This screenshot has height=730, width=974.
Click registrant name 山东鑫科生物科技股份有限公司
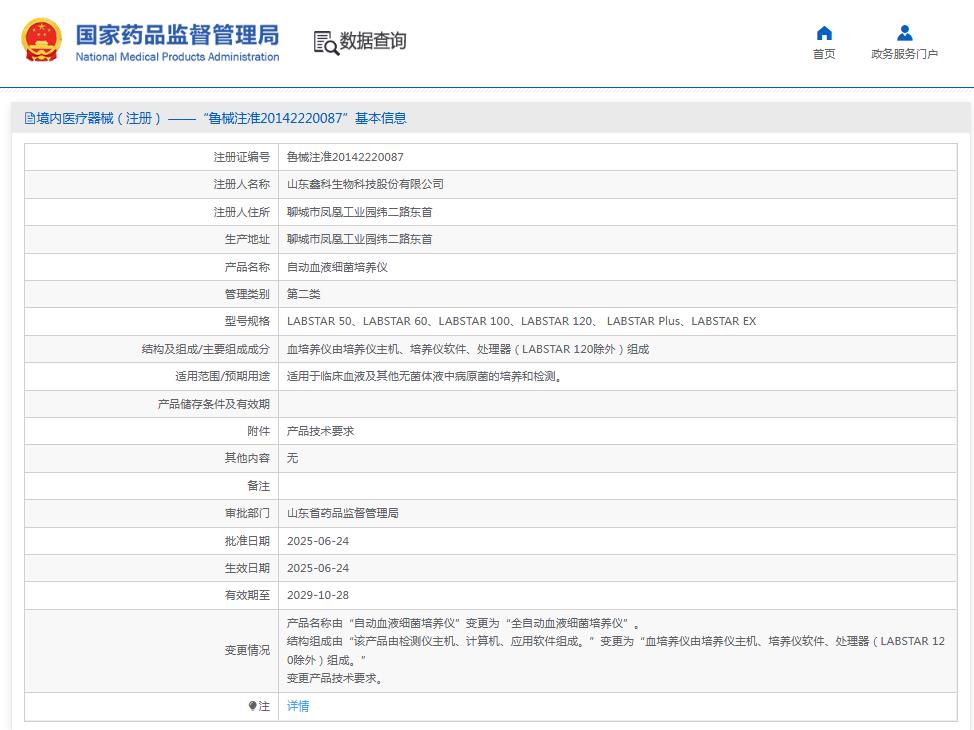click(x=365, y=184)
